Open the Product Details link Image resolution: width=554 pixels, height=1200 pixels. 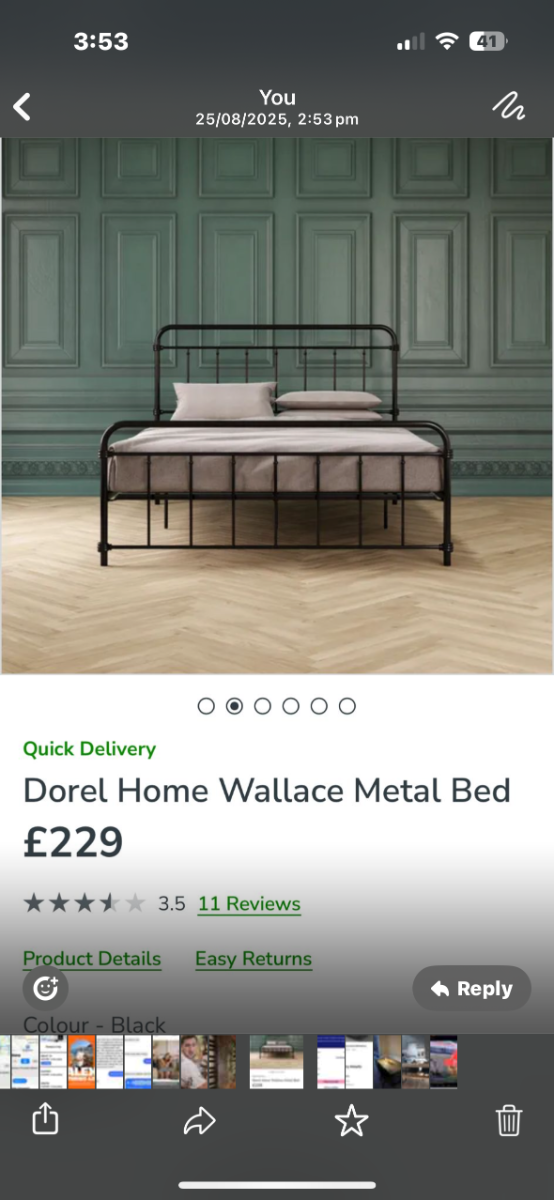click(92, 959)
